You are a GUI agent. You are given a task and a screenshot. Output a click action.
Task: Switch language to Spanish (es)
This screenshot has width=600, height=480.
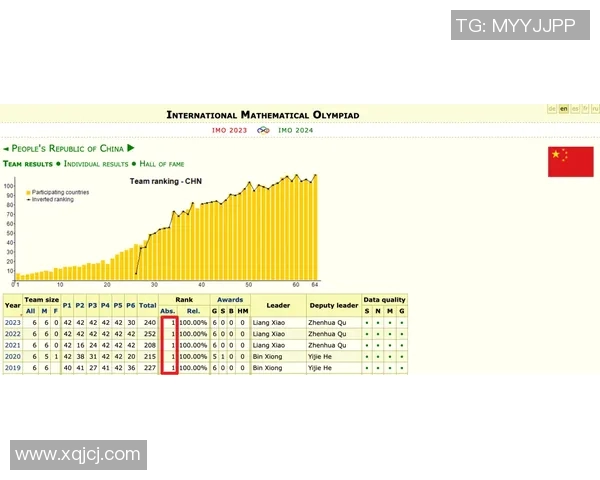click(575, 108)
